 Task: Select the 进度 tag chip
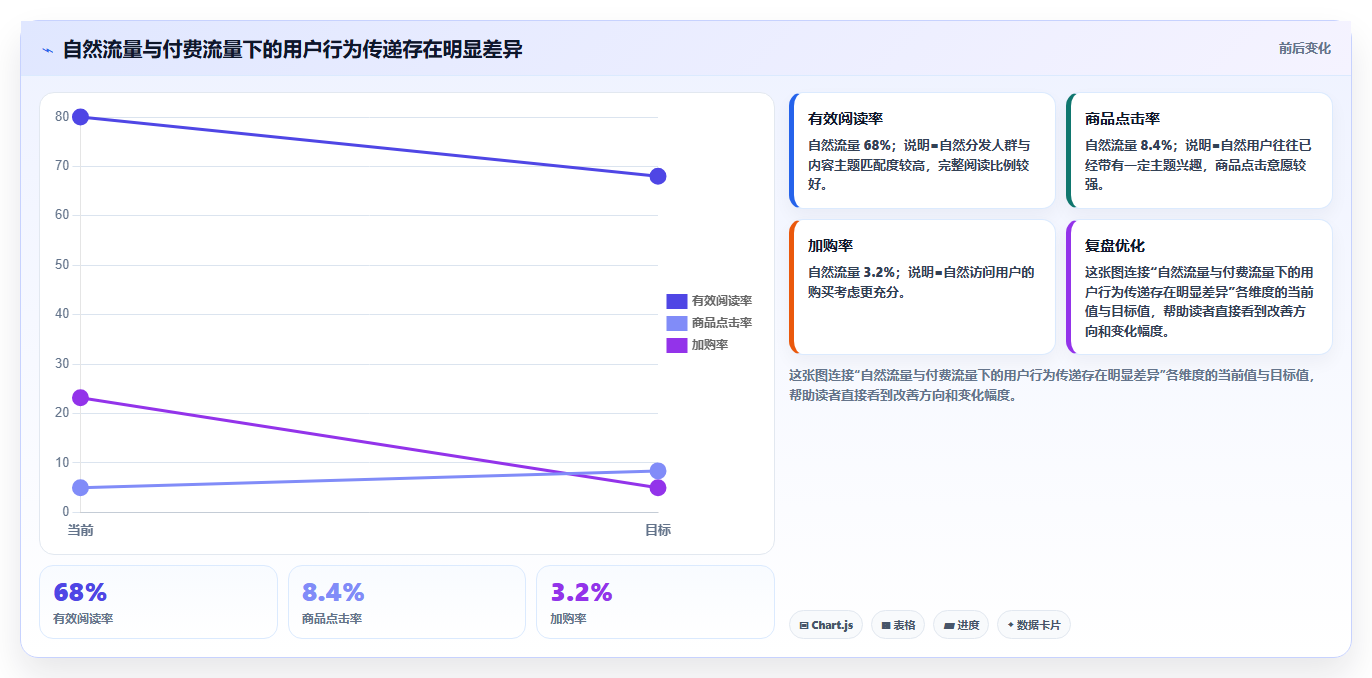[x=961, y=625]
